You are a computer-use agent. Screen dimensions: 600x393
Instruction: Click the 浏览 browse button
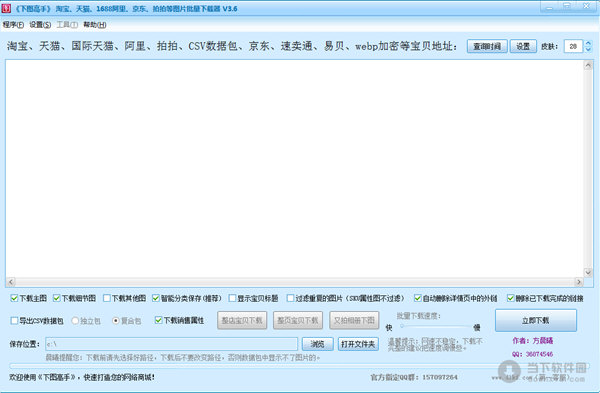(x=318, y=344)
